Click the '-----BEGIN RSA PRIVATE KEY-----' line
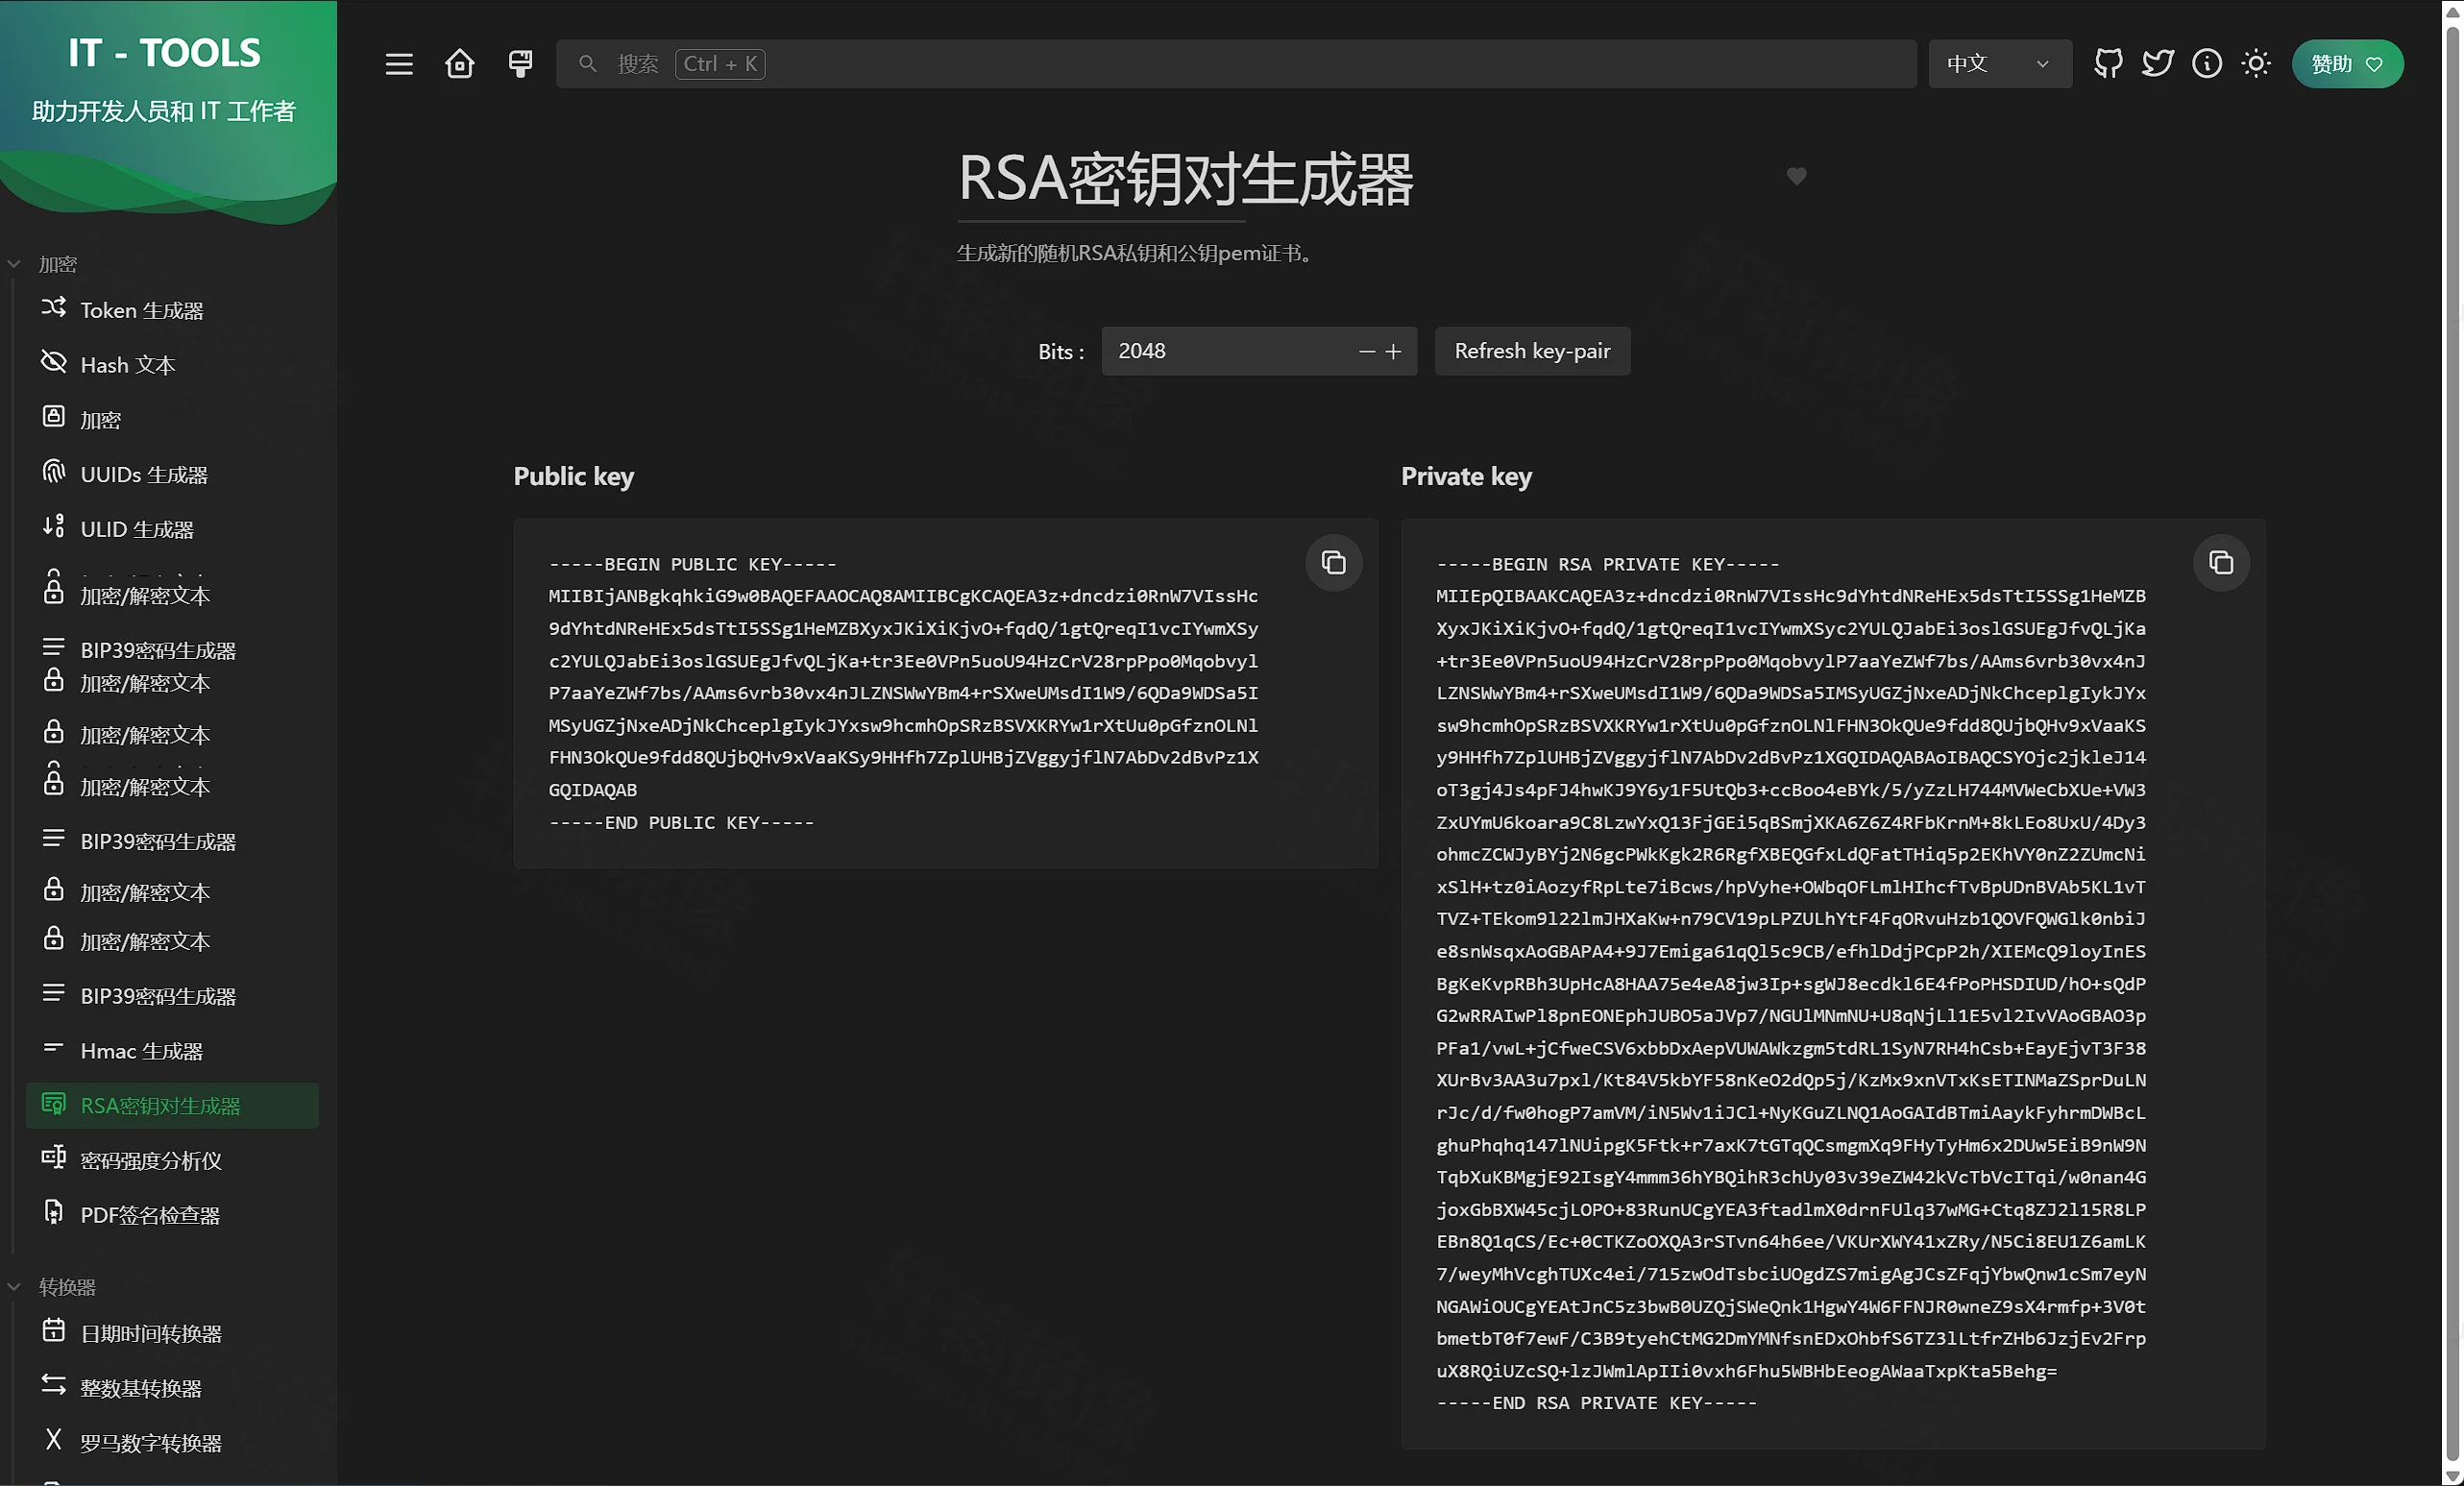Image resolution: width=2464 pixels, height=1486 pixels. 1608,564
